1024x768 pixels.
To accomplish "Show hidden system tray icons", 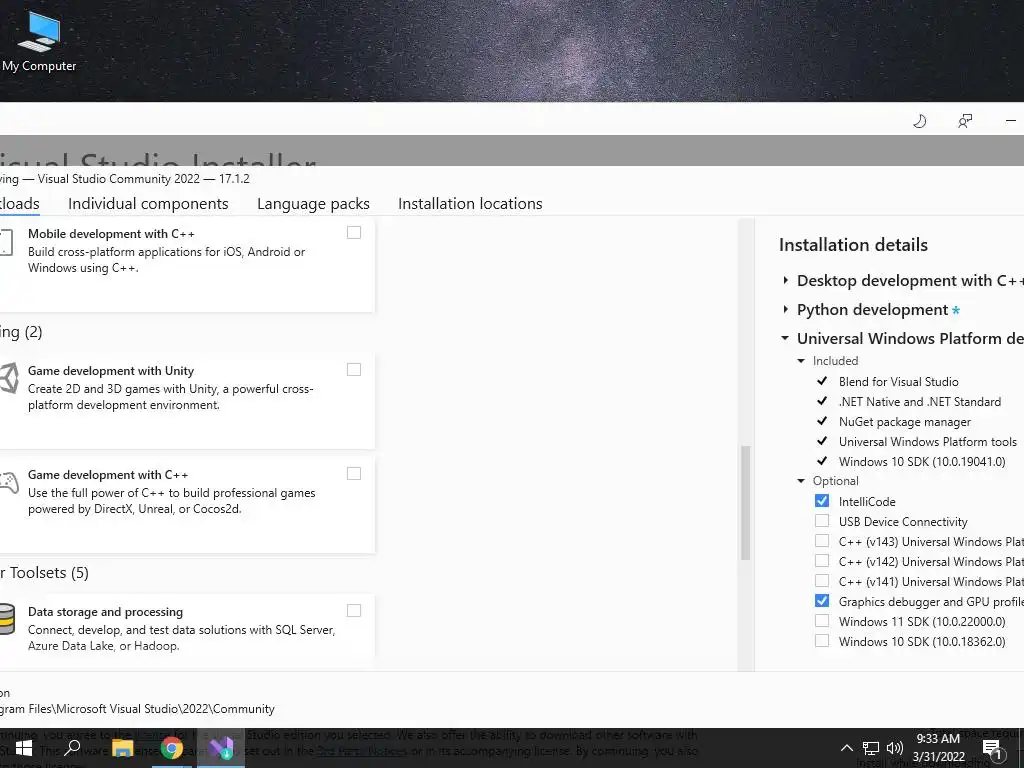I will point(846,748).
